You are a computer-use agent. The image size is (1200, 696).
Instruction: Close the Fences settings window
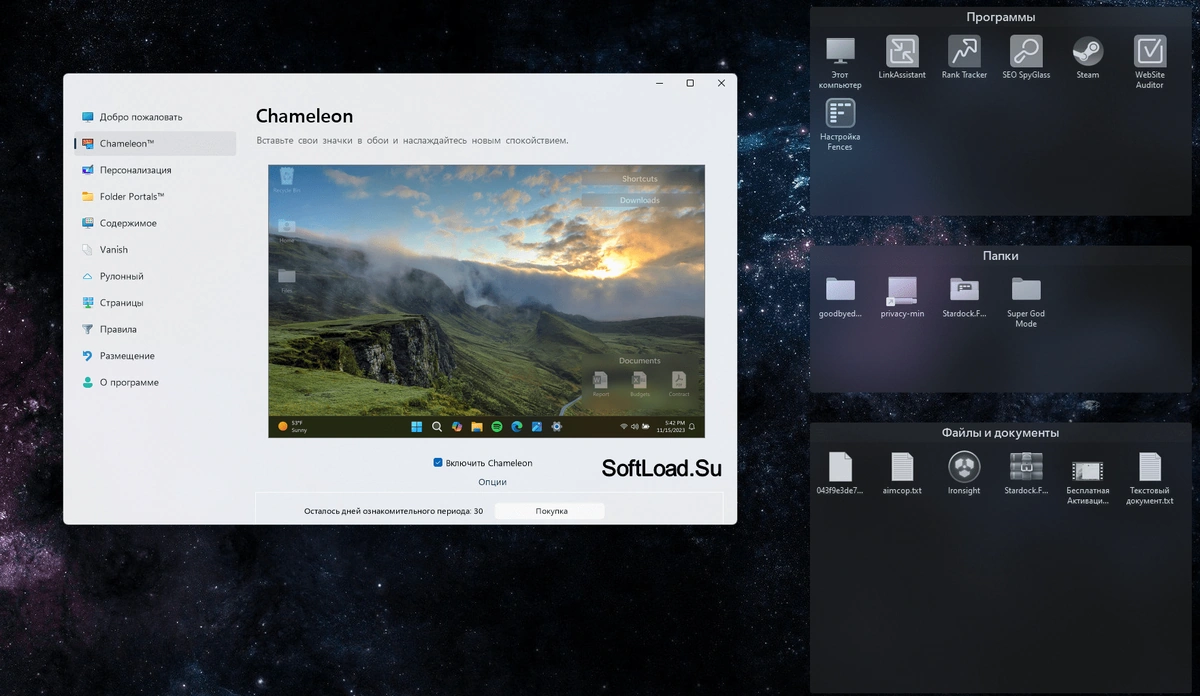(721, 84)
